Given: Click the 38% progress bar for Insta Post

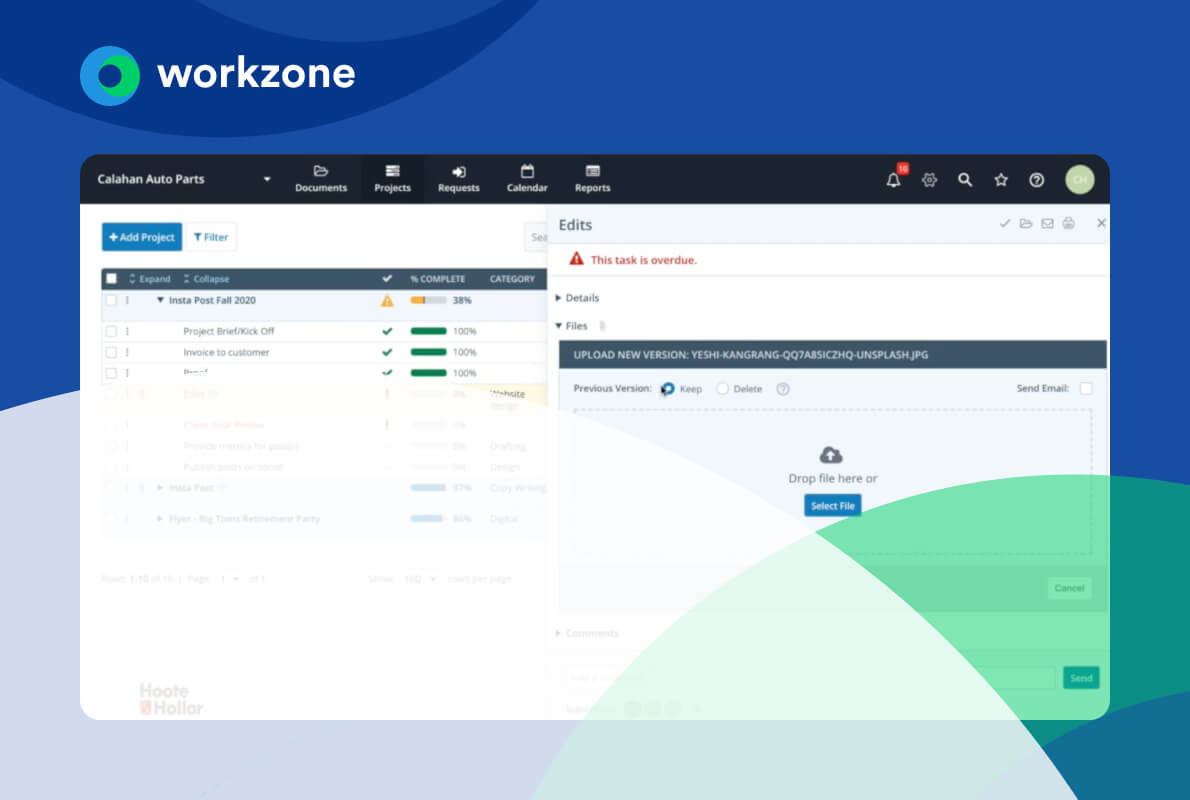Looking at the screenshot, I should point(430,300).
